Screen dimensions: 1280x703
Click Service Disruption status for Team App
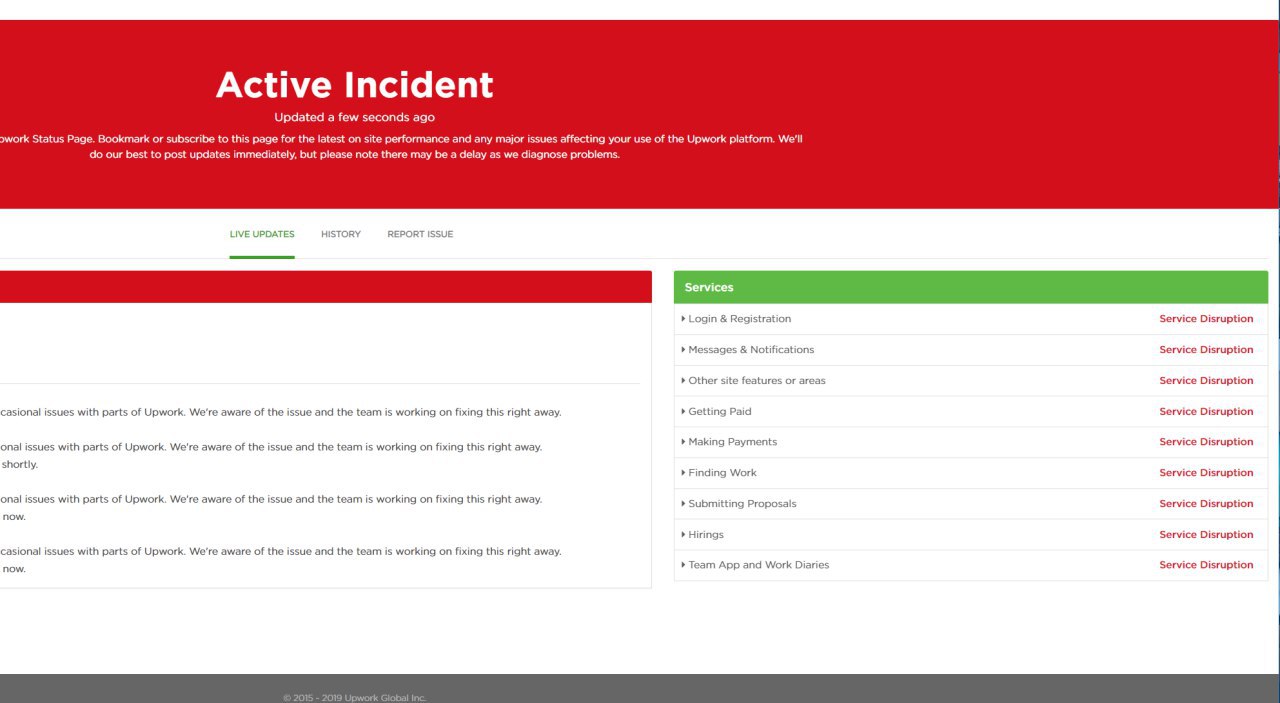[x=1206, y=565]
